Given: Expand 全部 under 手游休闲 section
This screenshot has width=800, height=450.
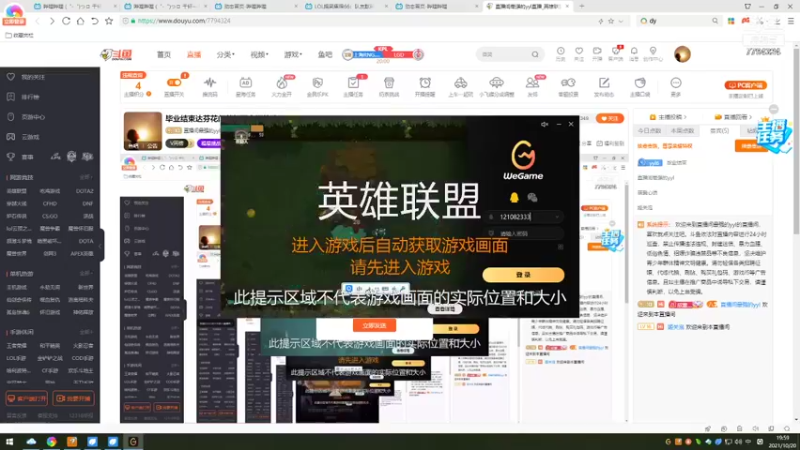Looking at the screenshot, I should (86, 332).
